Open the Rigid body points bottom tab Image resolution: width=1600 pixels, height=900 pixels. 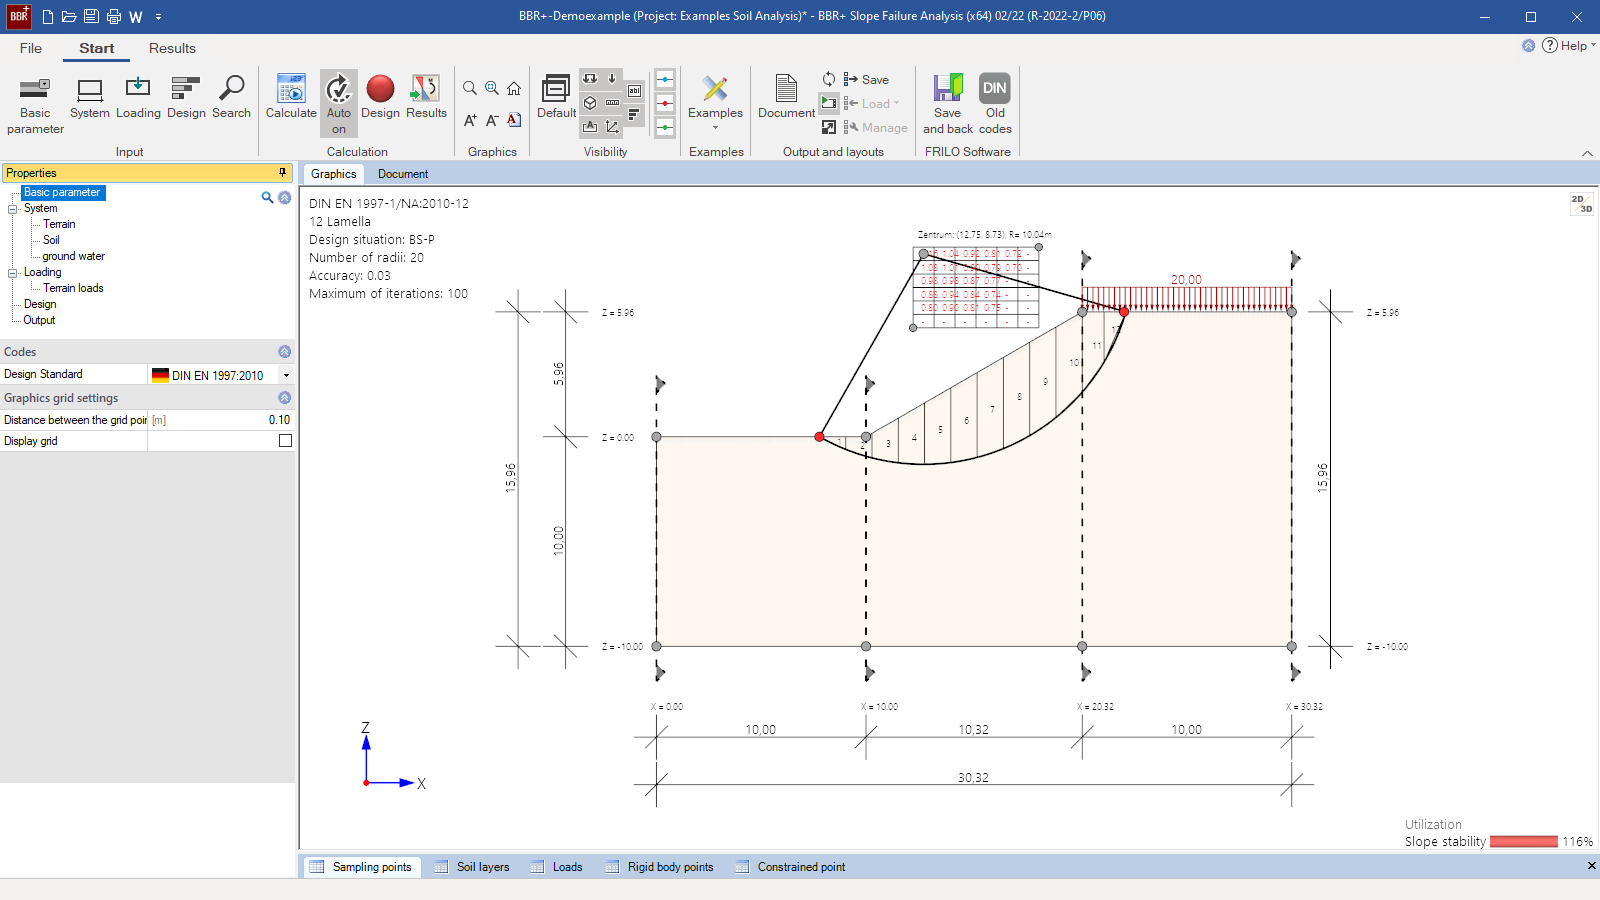(x=660, y=867)
